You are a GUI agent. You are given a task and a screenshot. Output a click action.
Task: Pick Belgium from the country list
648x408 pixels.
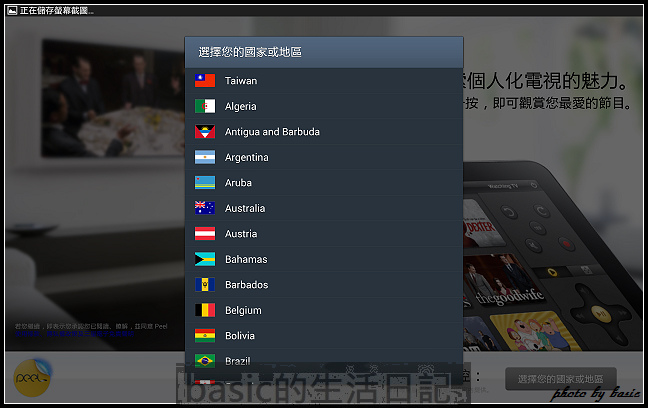[x=324, y=310]
